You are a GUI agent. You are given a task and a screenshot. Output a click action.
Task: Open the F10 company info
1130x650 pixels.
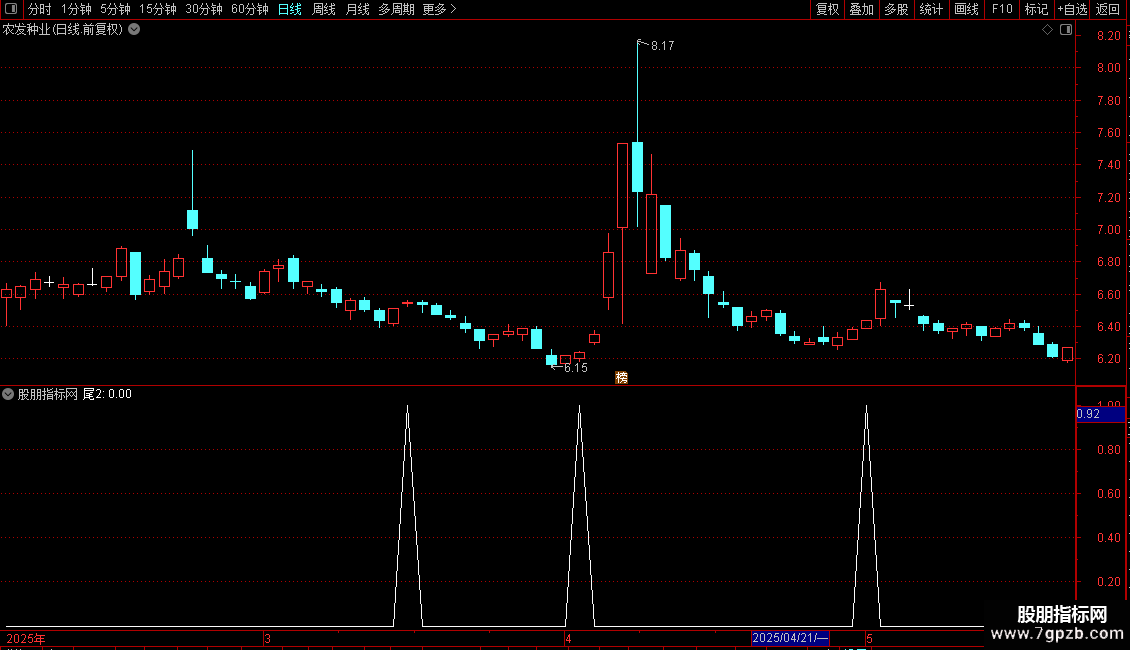(x=1002, y=9)
